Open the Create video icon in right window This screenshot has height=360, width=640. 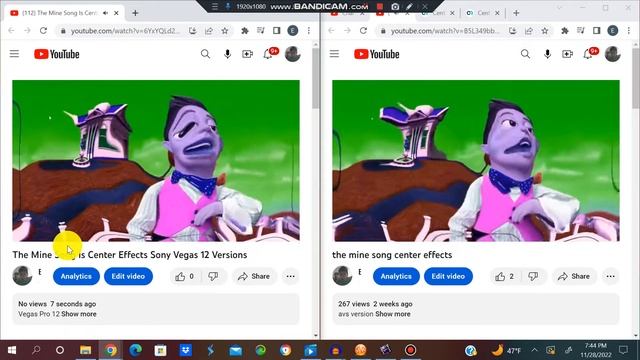[567, 54]
